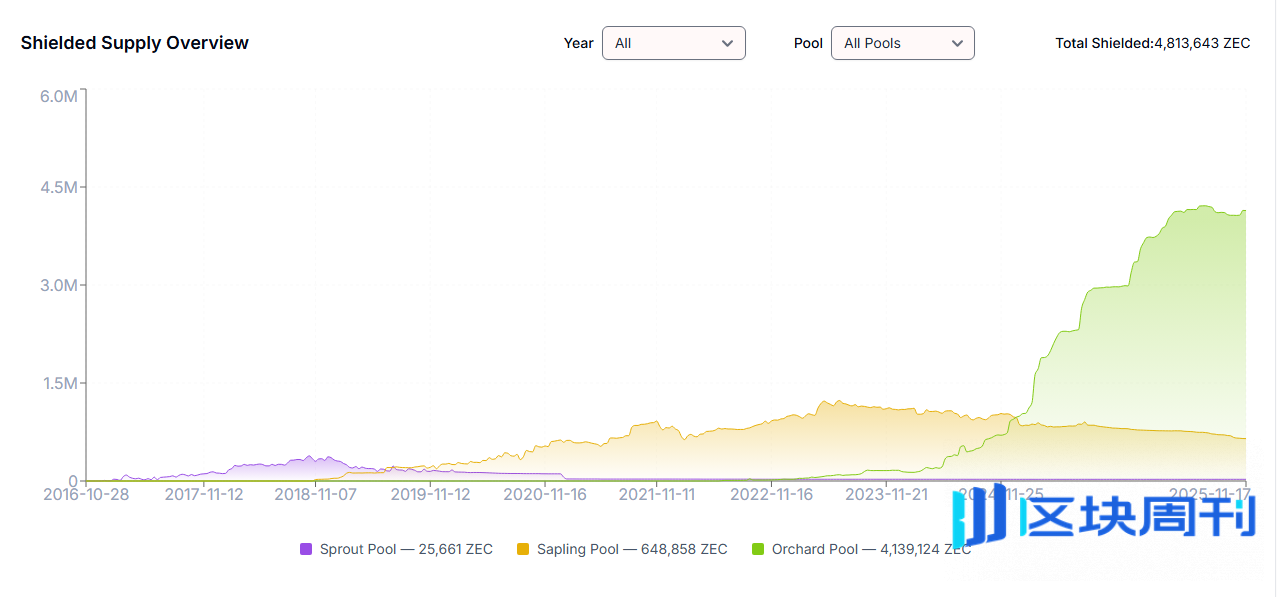Select the 2021-11-11 x-axis date label
The image size is (1284, 597).
tap(656, 494)
